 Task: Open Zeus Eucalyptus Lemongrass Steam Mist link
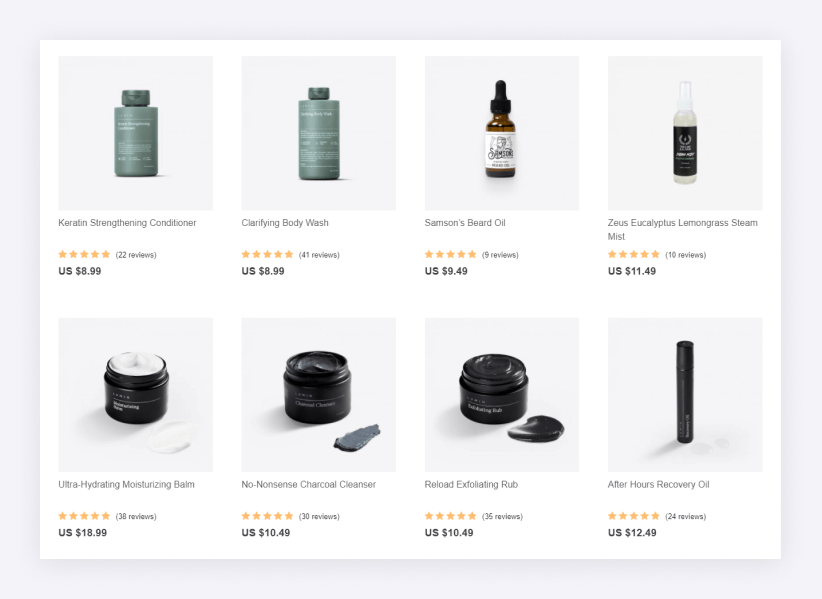[x=683, y=230]
